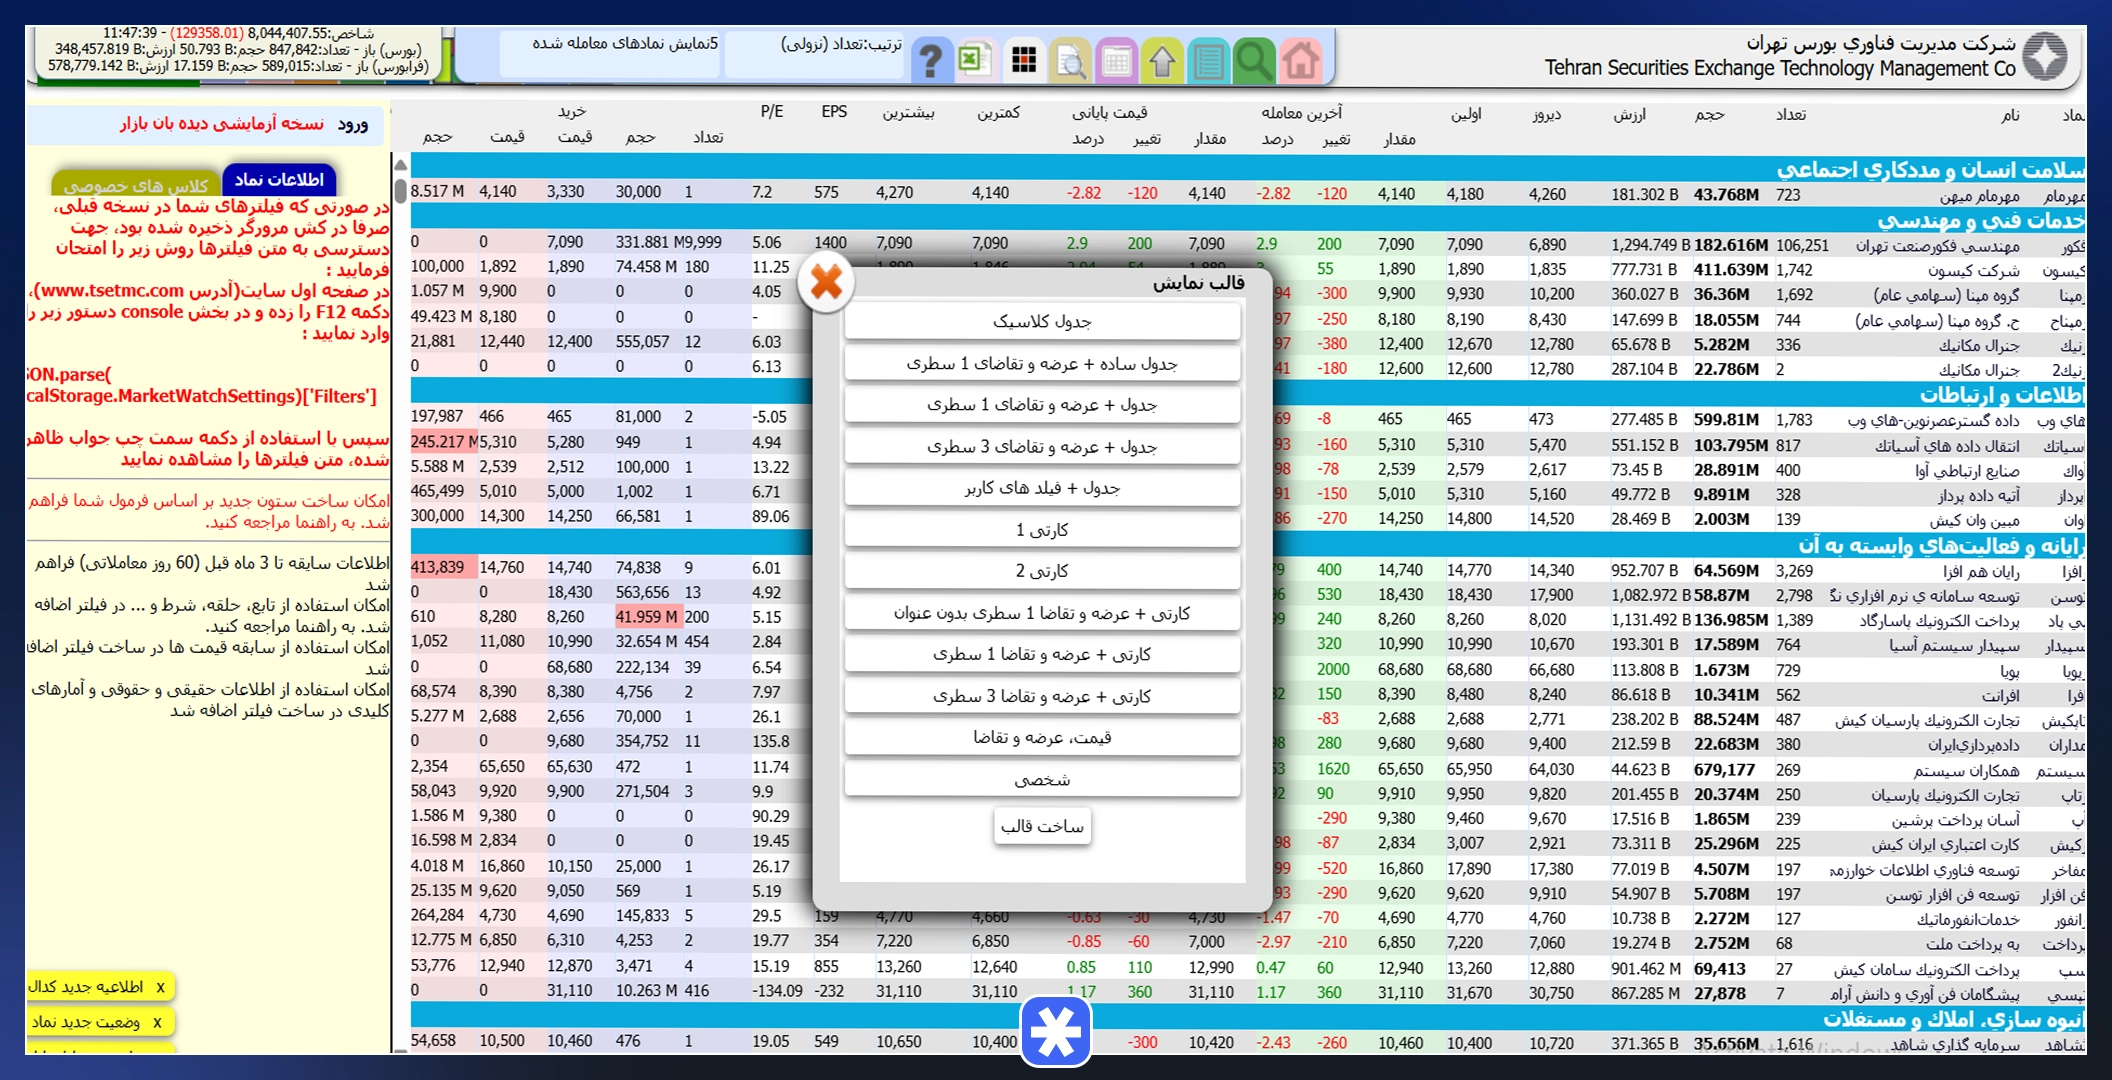Click the نام name column header
Image resolution: width=2112 pixels, height=1080 pixels.
click(2010, 116)
